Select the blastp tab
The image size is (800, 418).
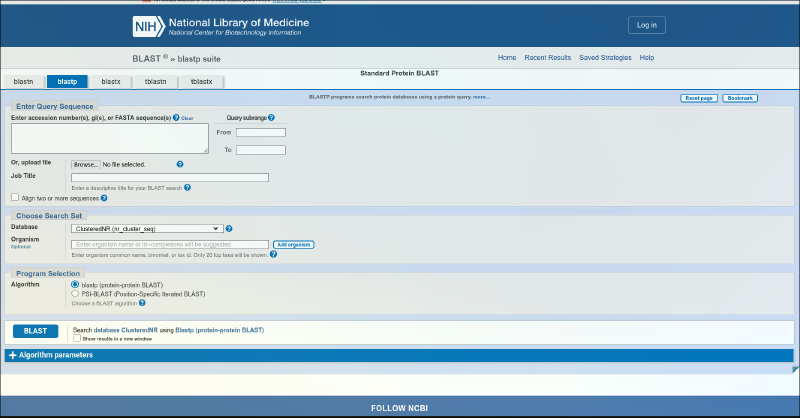click(x=67, y=82)
